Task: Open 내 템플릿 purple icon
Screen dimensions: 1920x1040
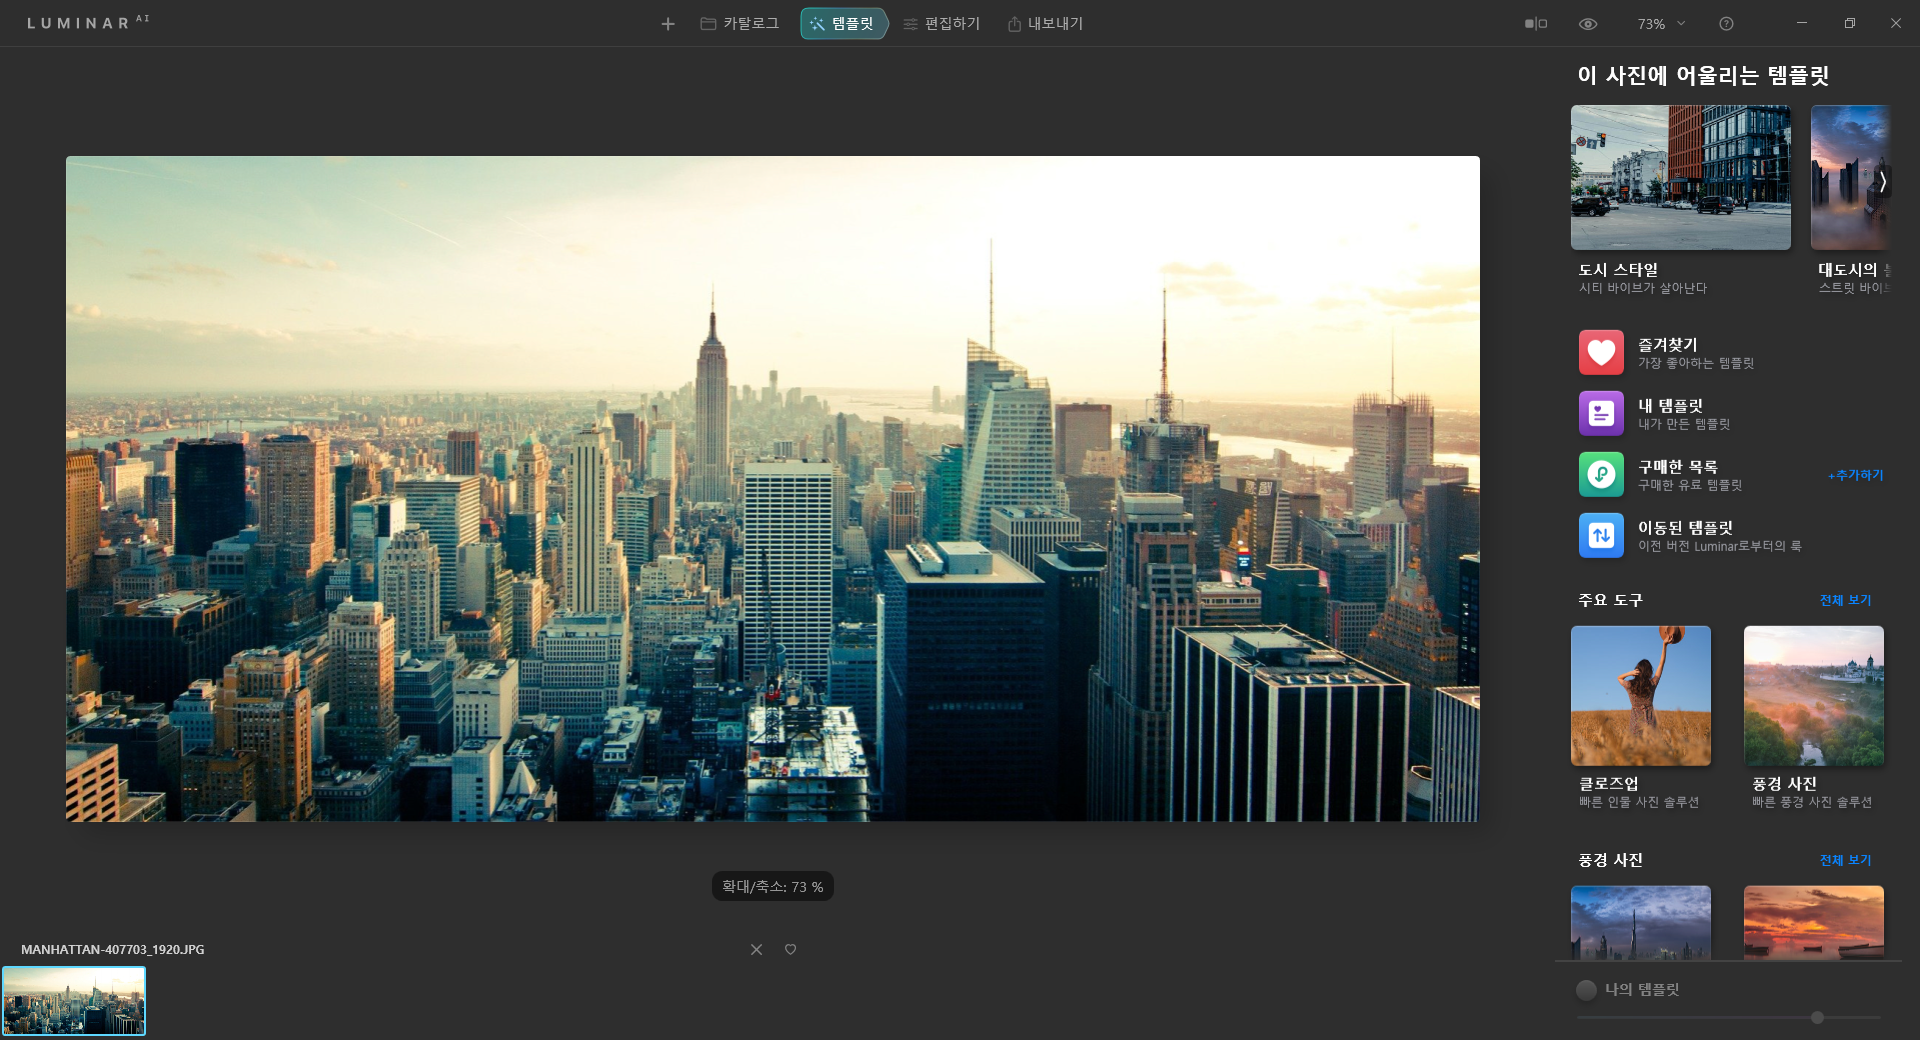Action: [1601, 413]
